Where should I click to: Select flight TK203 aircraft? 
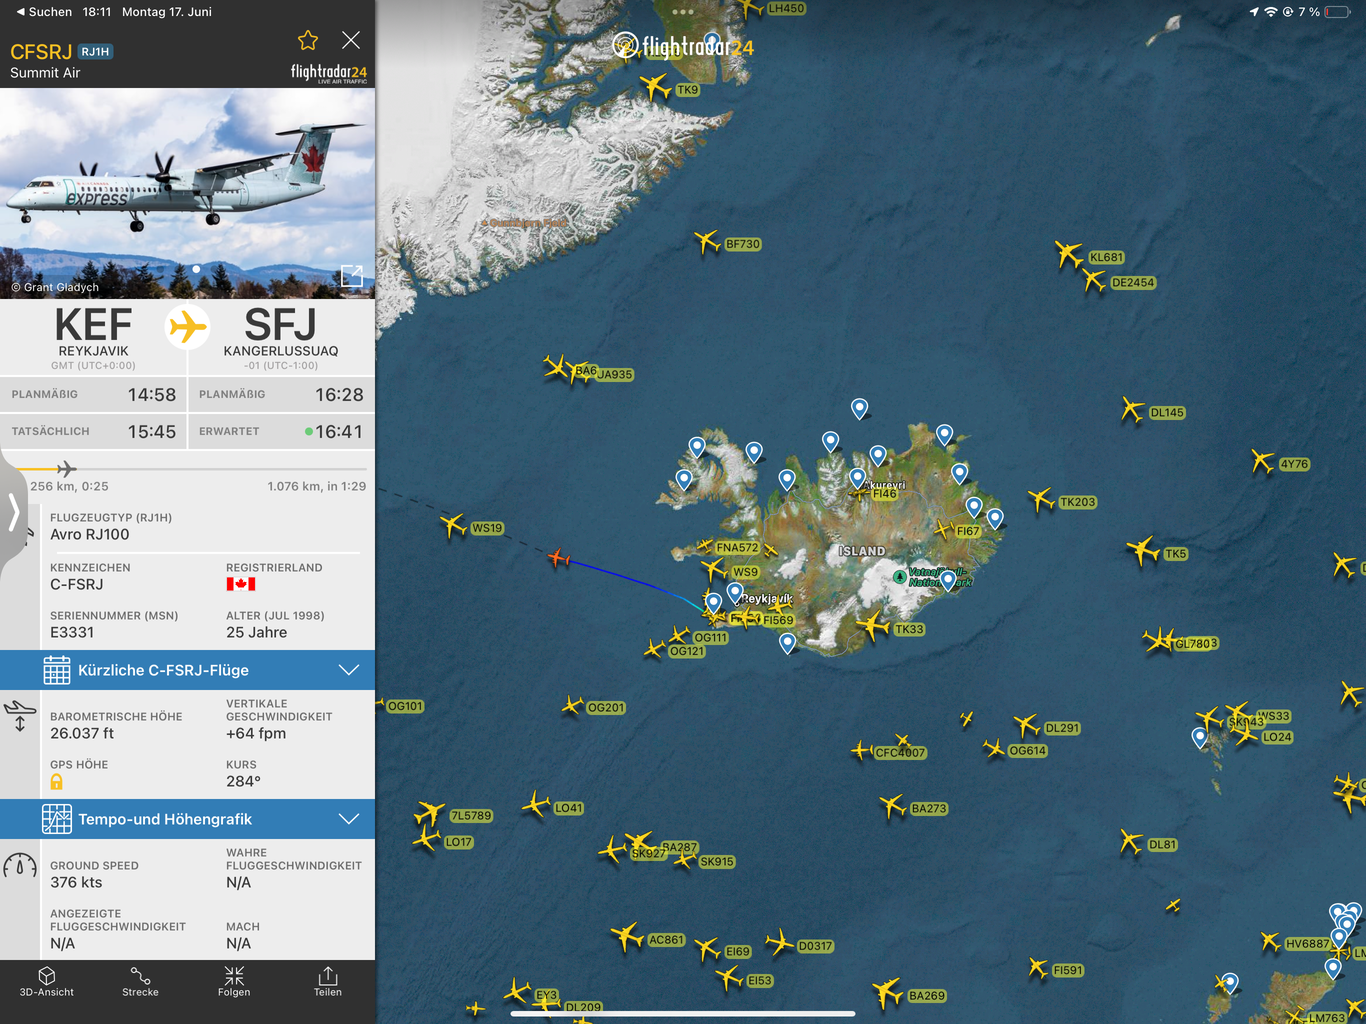click(x=1041, y=499)
